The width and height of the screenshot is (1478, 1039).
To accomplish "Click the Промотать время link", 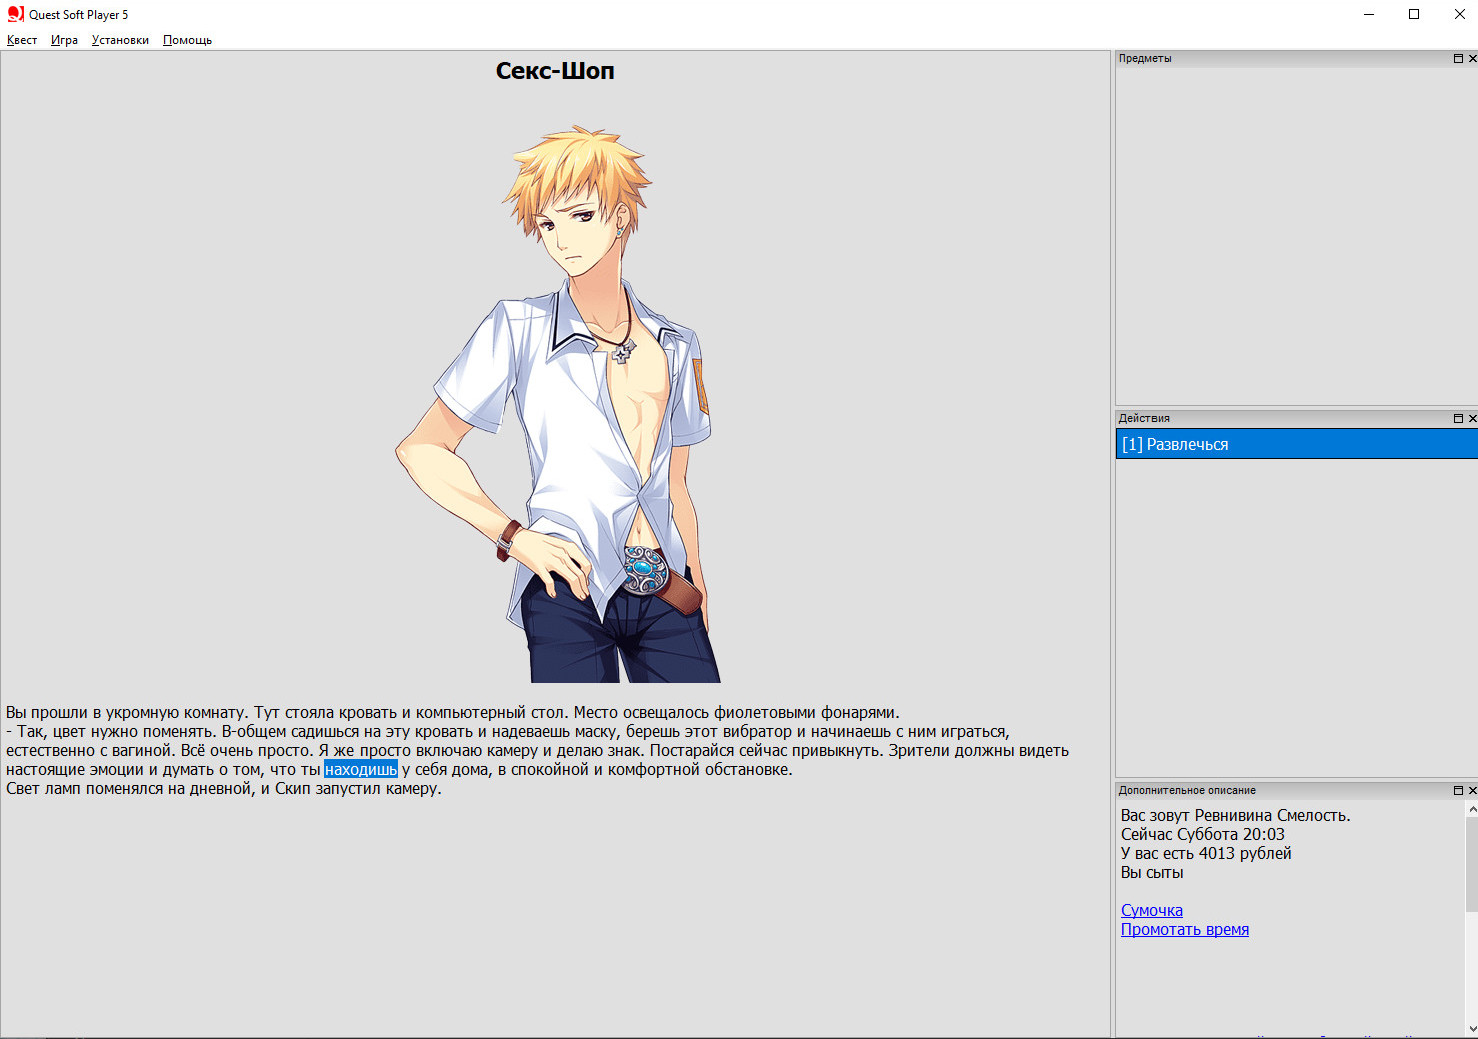I will [x=1185, y=929].
